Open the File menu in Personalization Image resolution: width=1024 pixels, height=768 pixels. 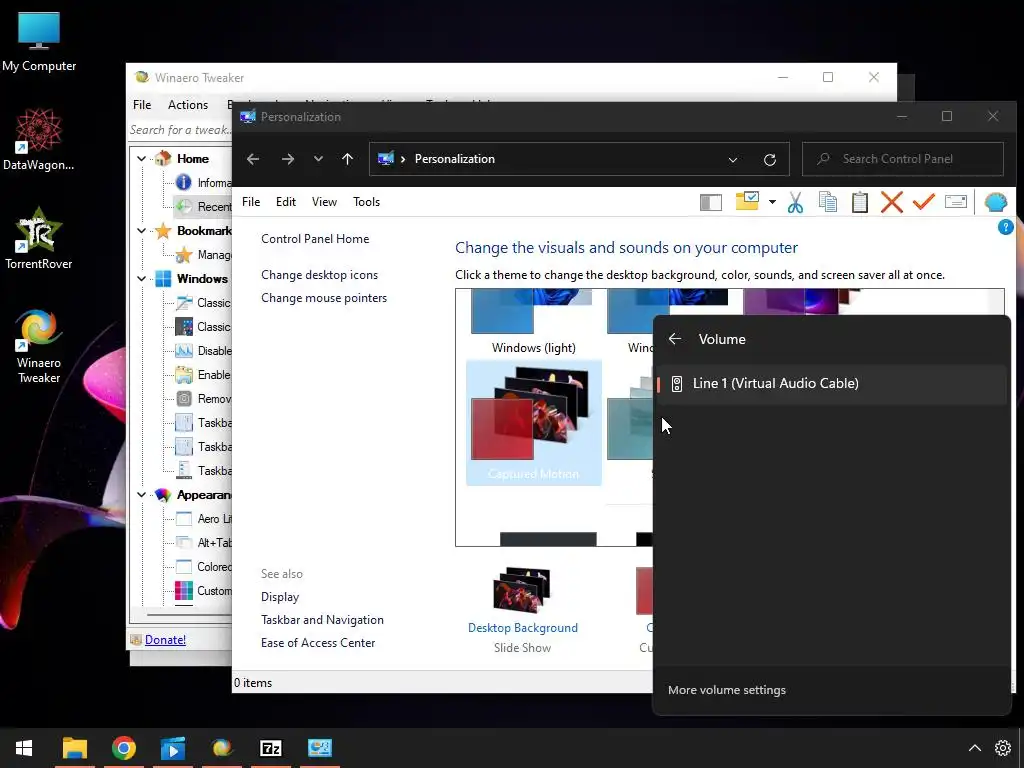pos(251,202)
